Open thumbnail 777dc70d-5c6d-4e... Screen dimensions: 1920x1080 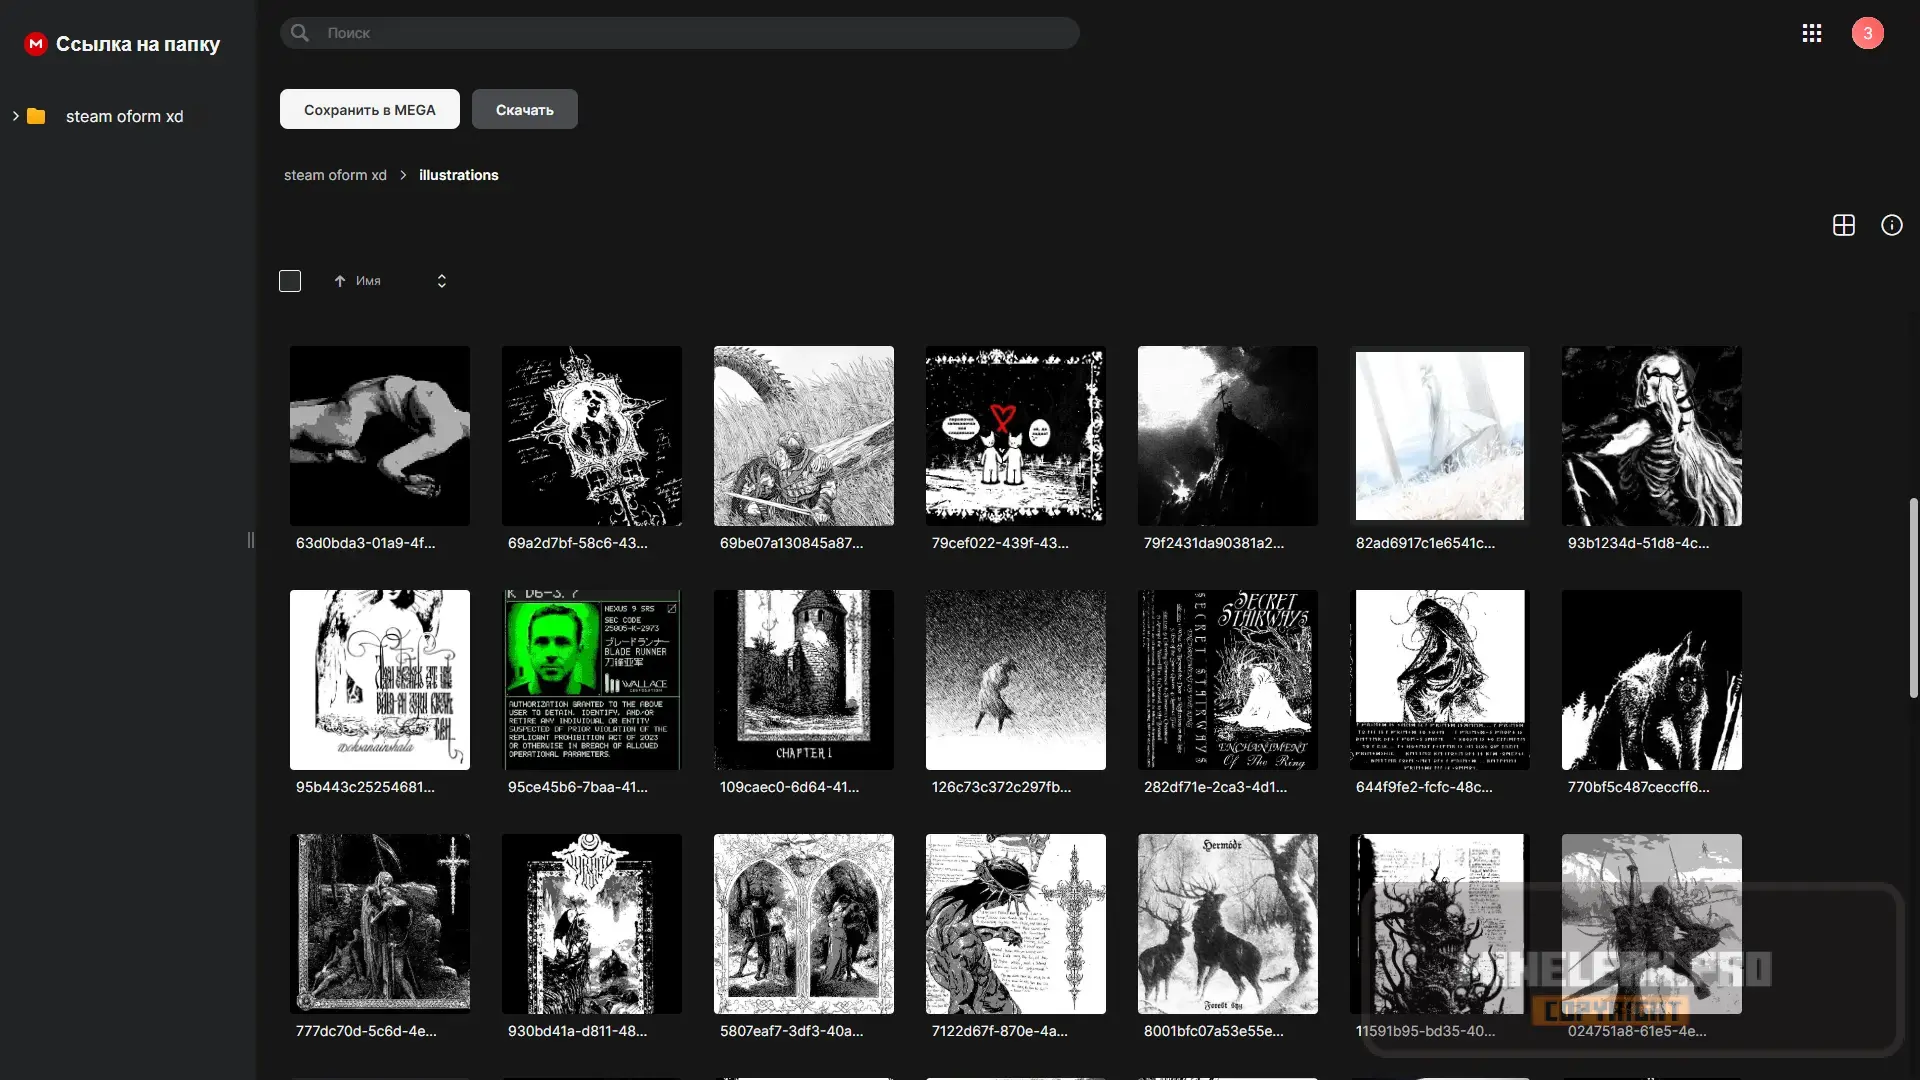click(380, 924)
